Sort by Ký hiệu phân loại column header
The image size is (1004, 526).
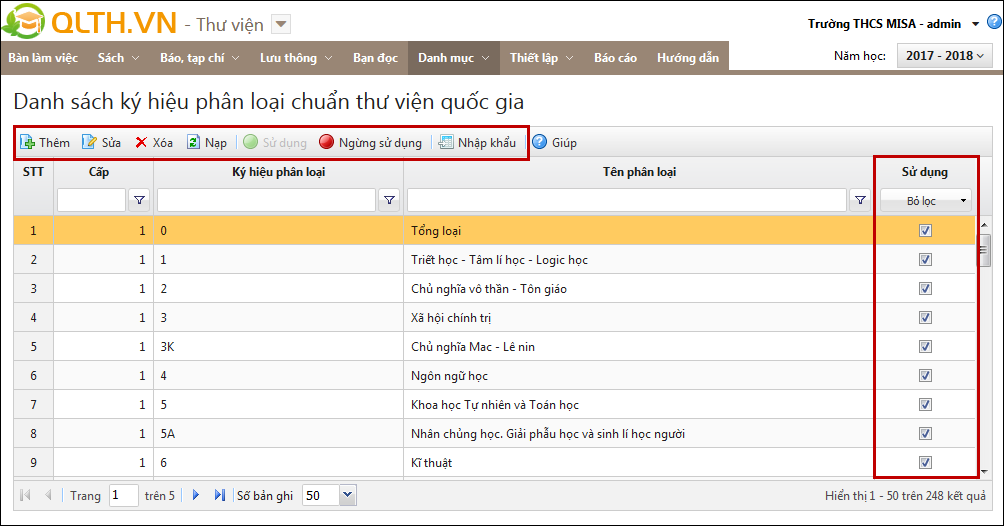pyautogui.click(x=279, y=172)
